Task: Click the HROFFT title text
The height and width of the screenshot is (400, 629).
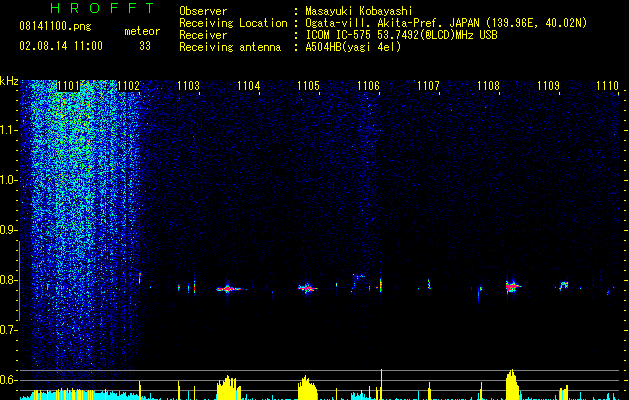Action: pos(102,8)
